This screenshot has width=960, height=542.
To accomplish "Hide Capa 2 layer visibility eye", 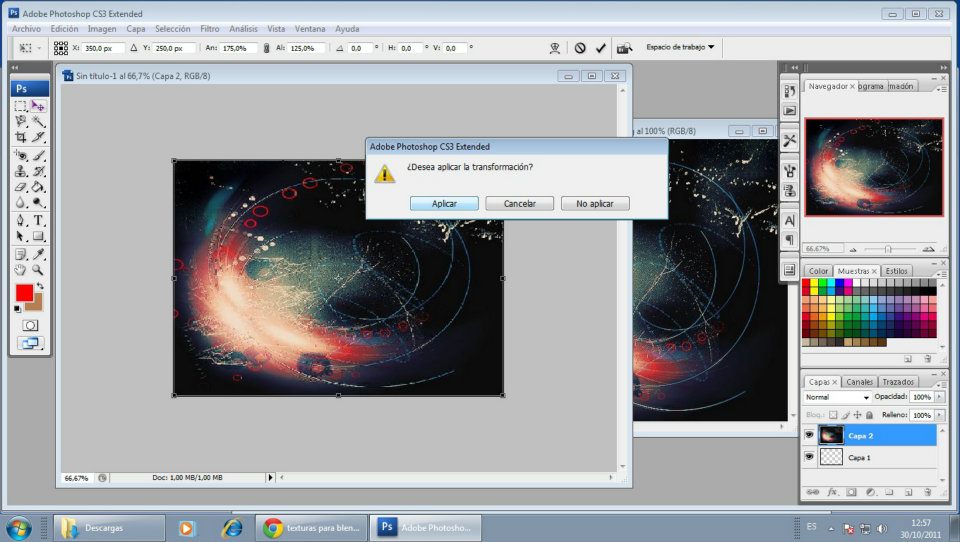I will coord(809,435).
